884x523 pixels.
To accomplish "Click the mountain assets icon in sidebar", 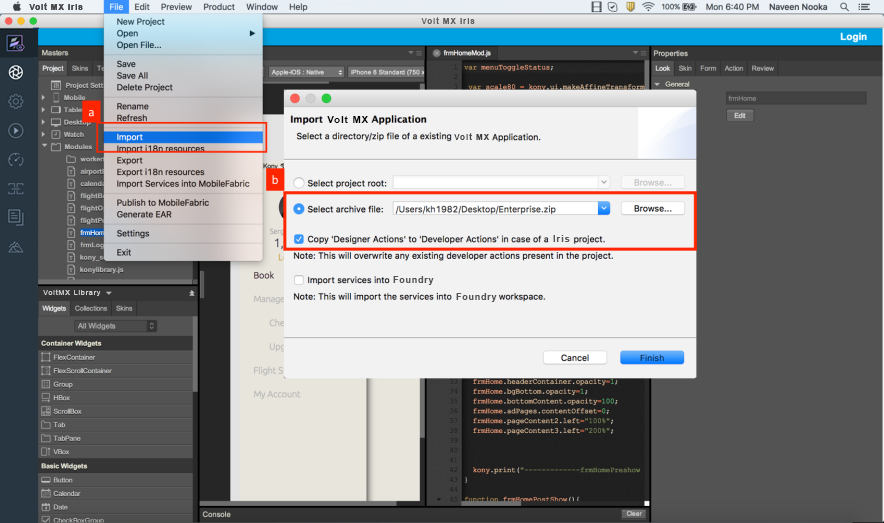I will (x=16, y=247).
